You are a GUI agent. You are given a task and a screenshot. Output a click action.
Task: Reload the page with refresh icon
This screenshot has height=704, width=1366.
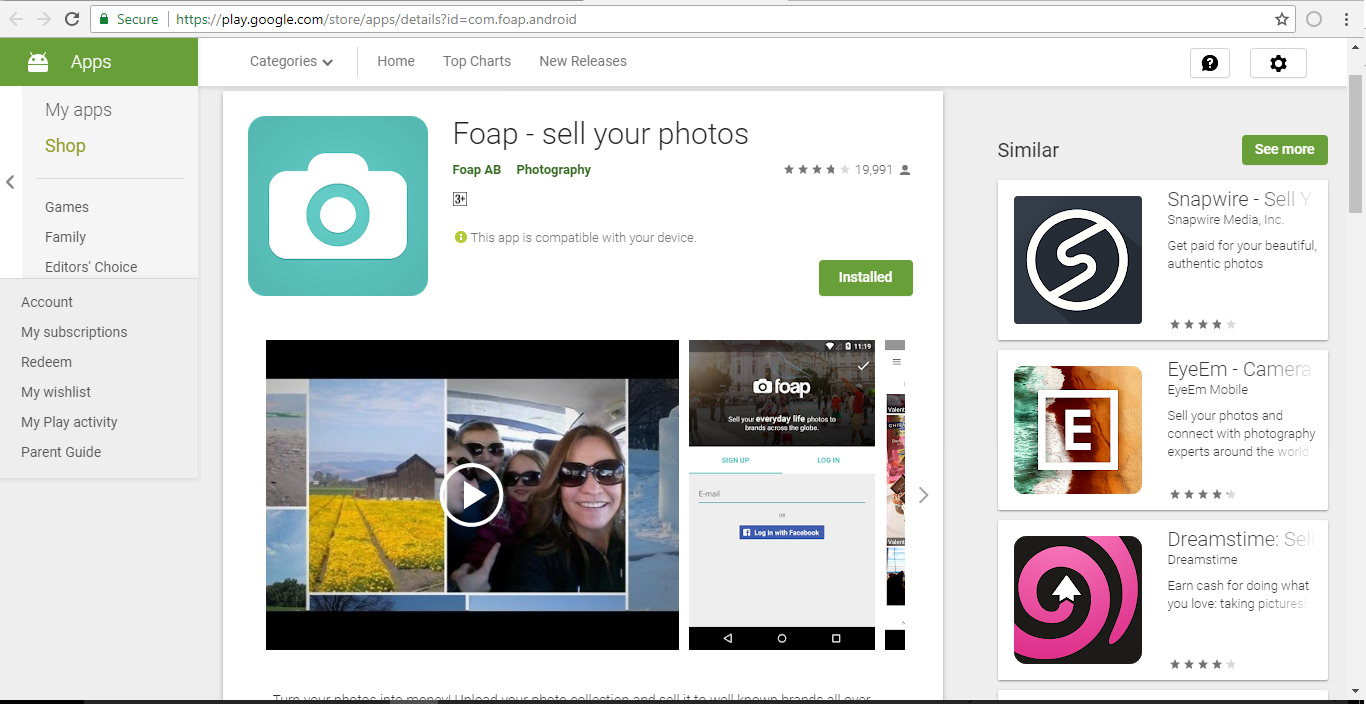point(72,19)
